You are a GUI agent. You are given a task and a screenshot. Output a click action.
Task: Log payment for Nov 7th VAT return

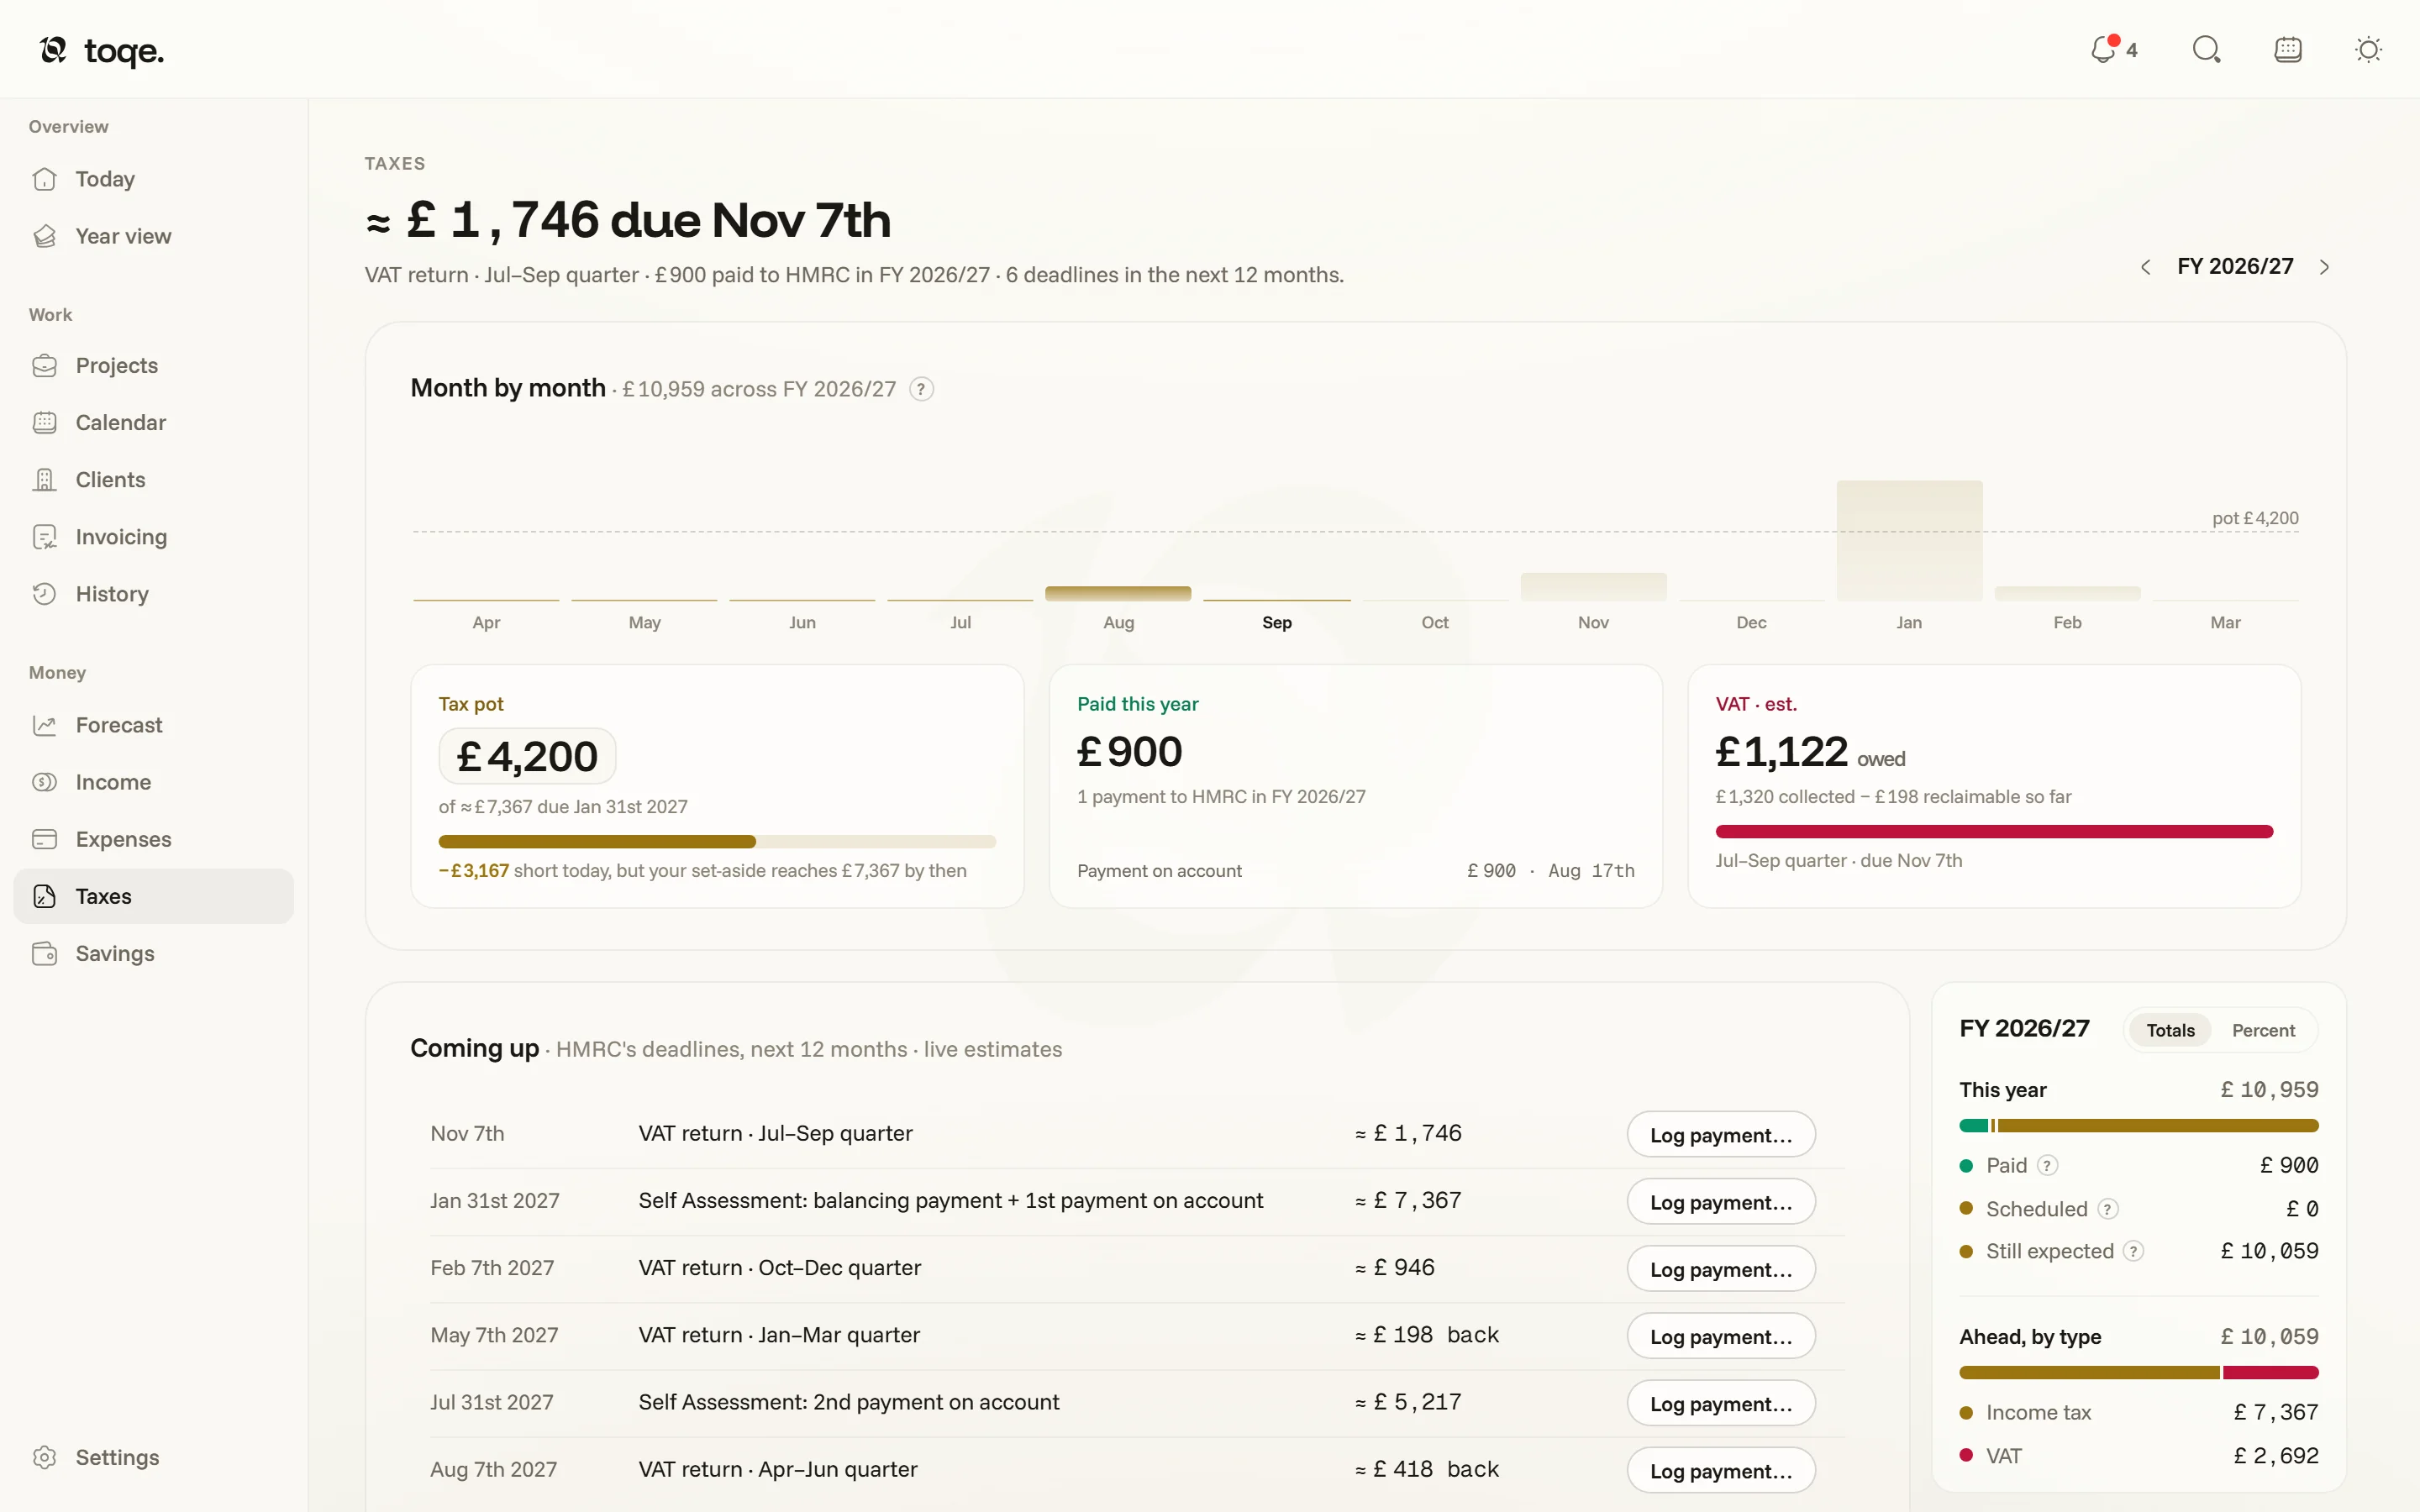click(1720, 1134)
